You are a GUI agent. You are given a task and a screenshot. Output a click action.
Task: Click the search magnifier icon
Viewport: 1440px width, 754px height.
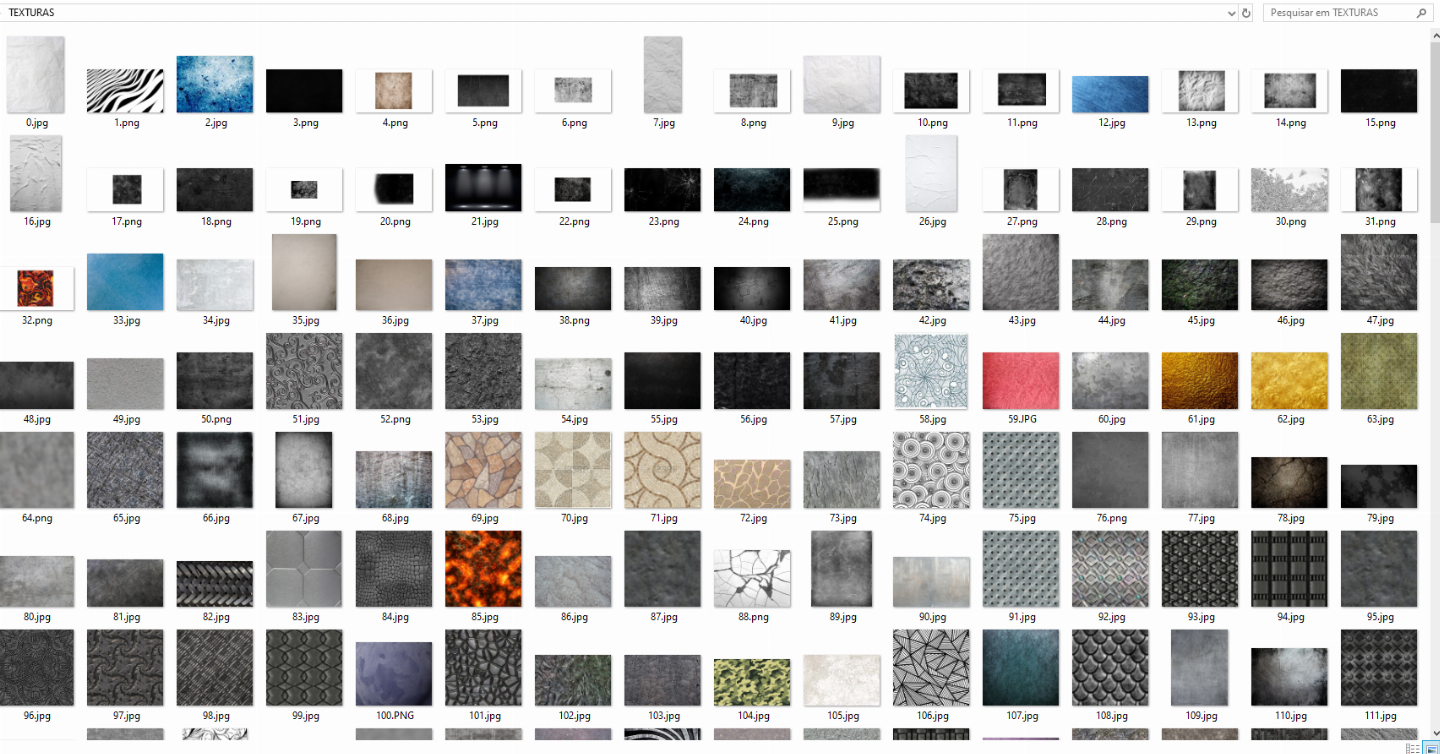click(x=1421, y=13)
